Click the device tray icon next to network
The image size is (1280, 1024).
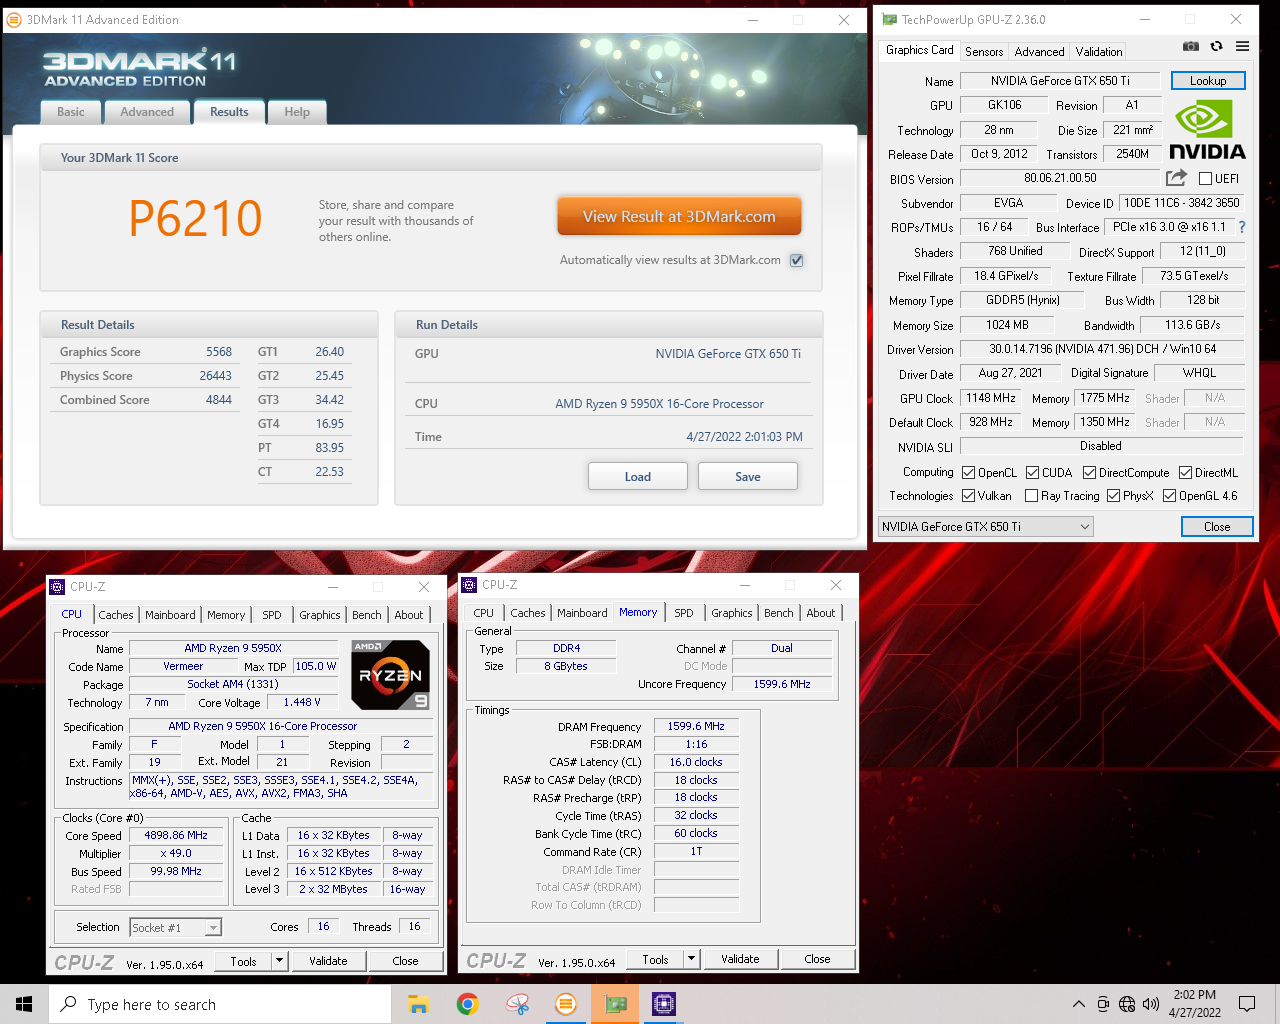tap(1103, 1004)
